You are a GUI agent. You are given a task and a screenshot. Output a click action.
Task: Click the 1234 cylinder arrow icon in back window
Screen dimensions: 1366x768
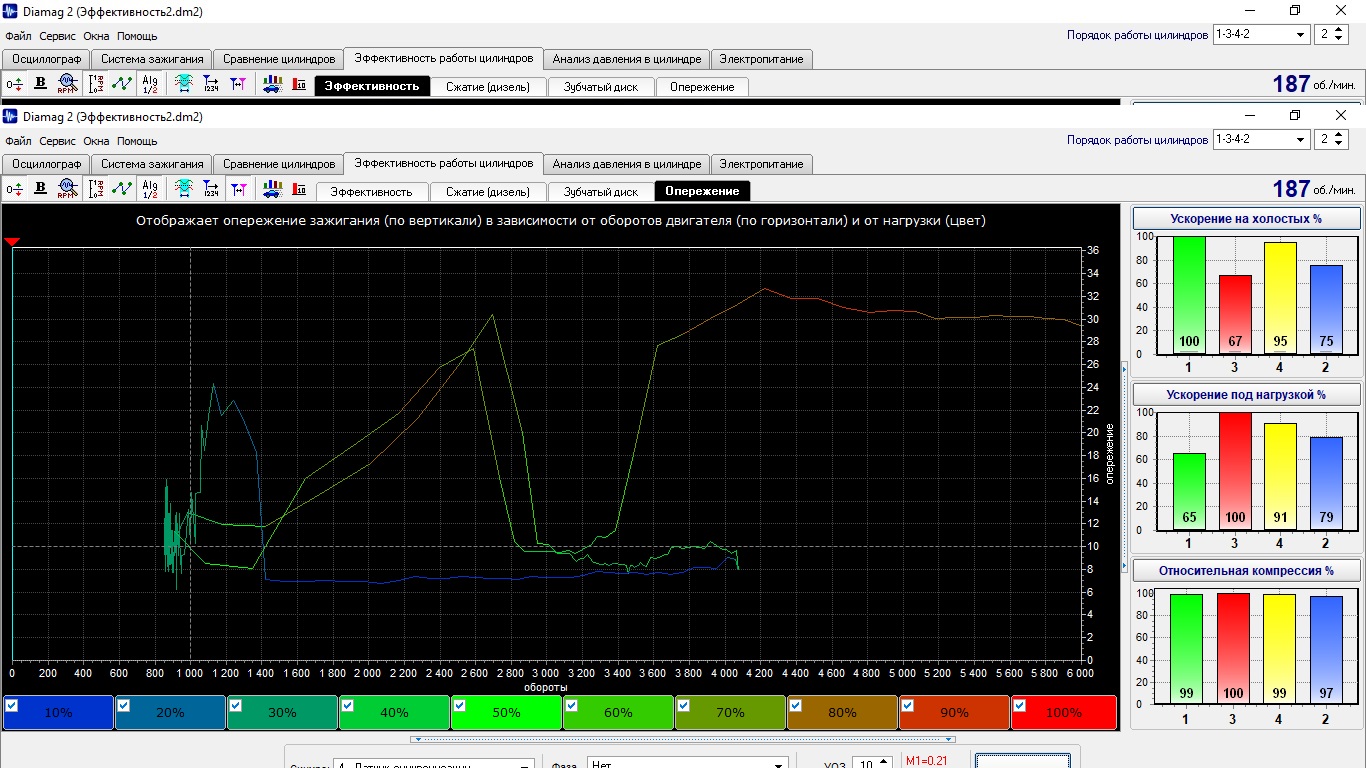[211, 85]
